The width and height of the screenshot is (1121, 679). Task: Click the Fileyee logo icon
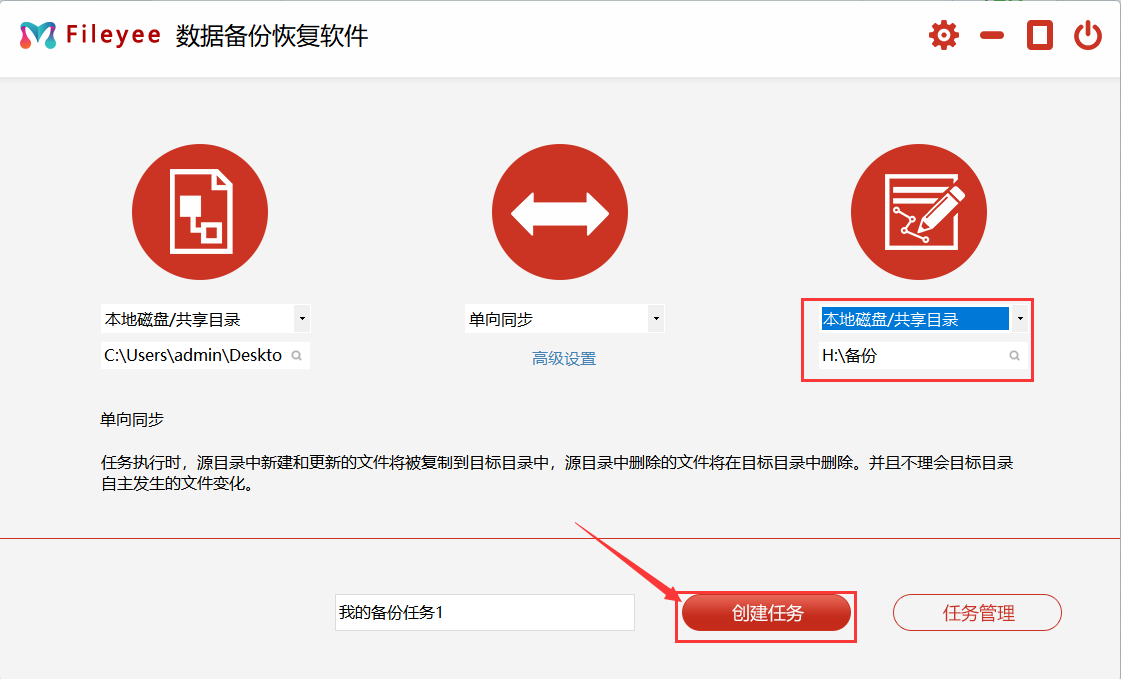point(38,37)
